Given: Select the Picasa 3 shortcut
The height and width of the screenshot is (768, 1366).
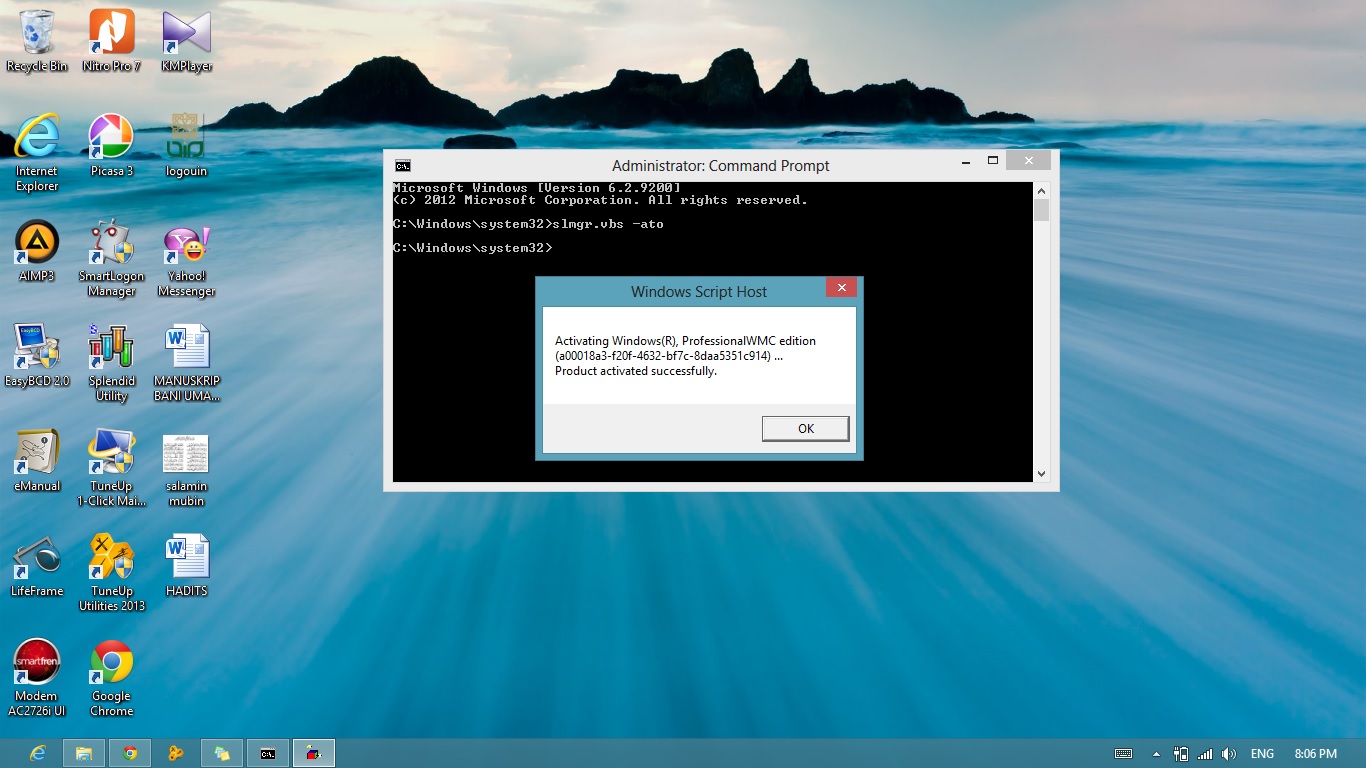Looking at the screenshot, I should pos(111,145).
